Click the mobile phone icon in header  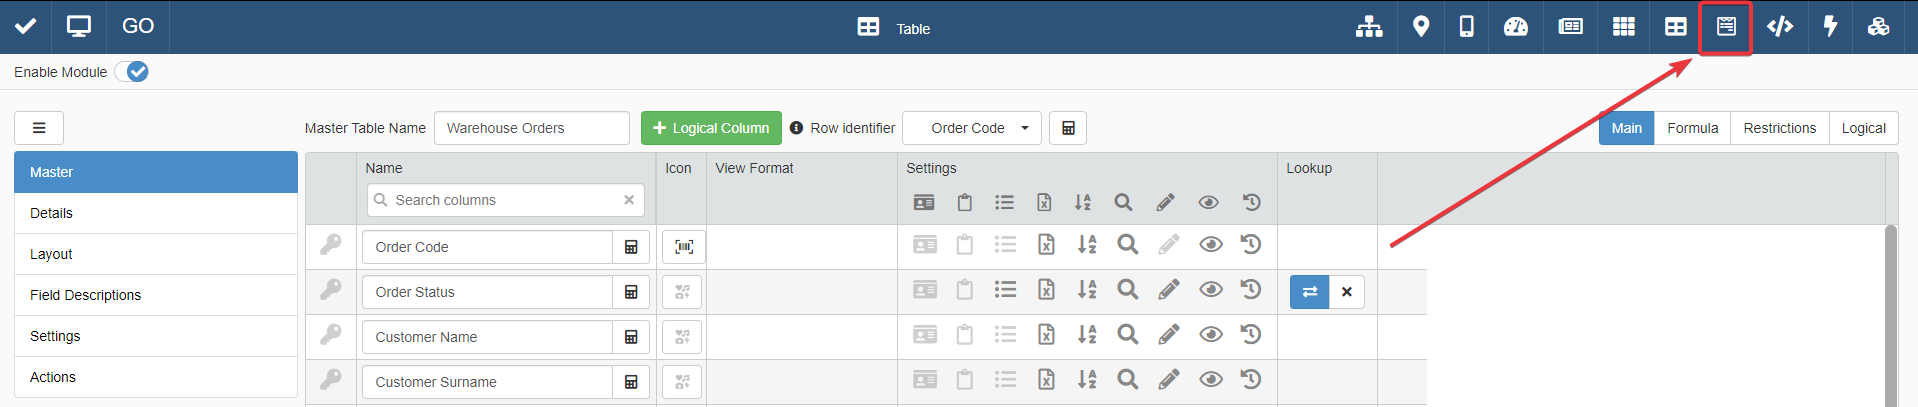[x=1466, y=27]
